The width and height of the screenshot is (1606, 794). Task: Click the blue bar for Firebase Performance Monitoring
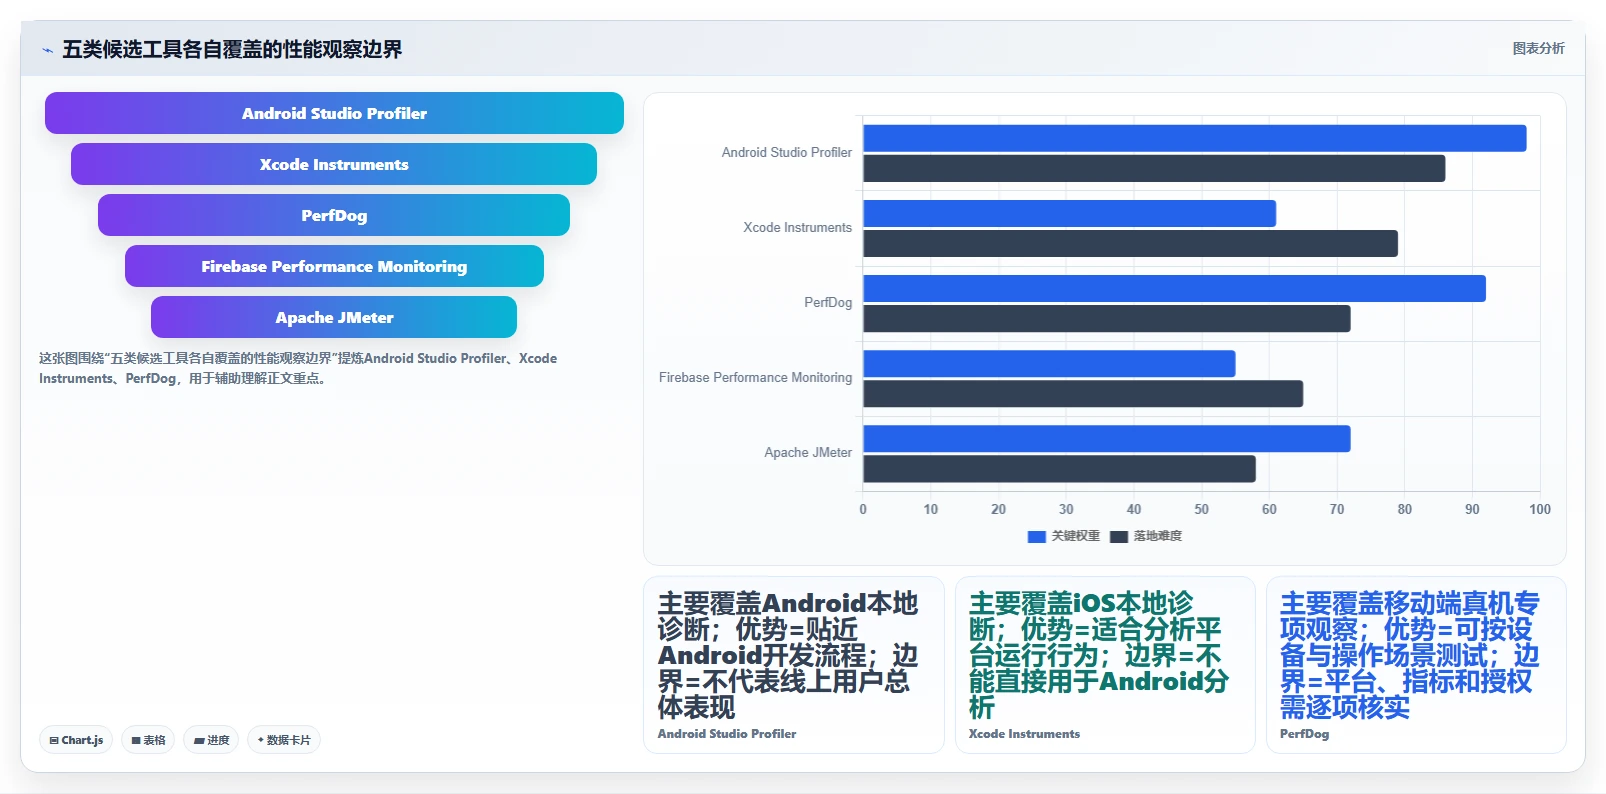tap(1049, 363)
